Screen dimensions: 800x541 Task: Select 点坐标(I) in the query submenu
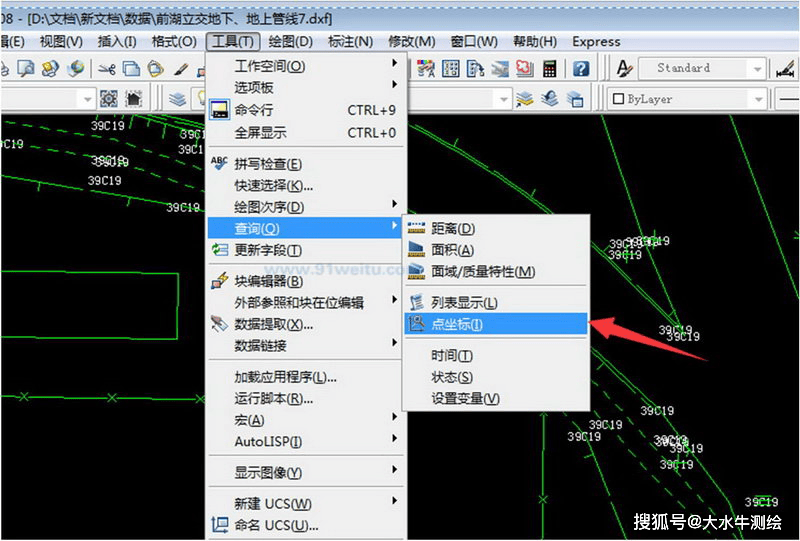click(495, 324)
